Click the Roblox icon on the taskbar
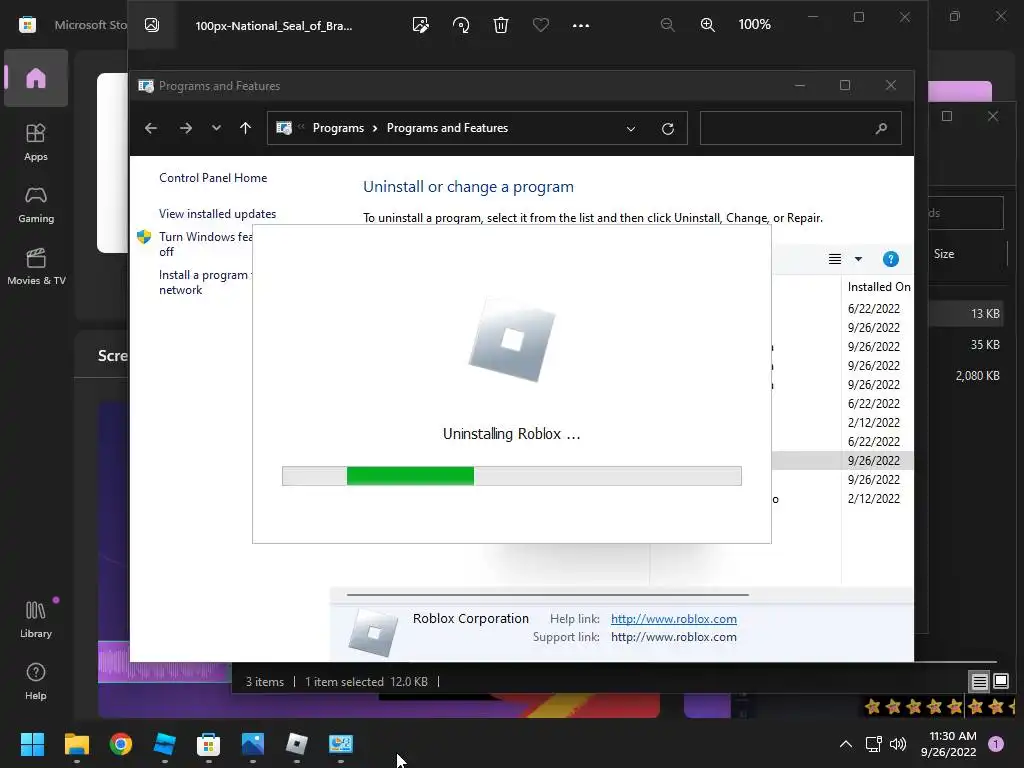Image resolution: width=1024 pixels, height=768 pixels. tap(297, 744)
